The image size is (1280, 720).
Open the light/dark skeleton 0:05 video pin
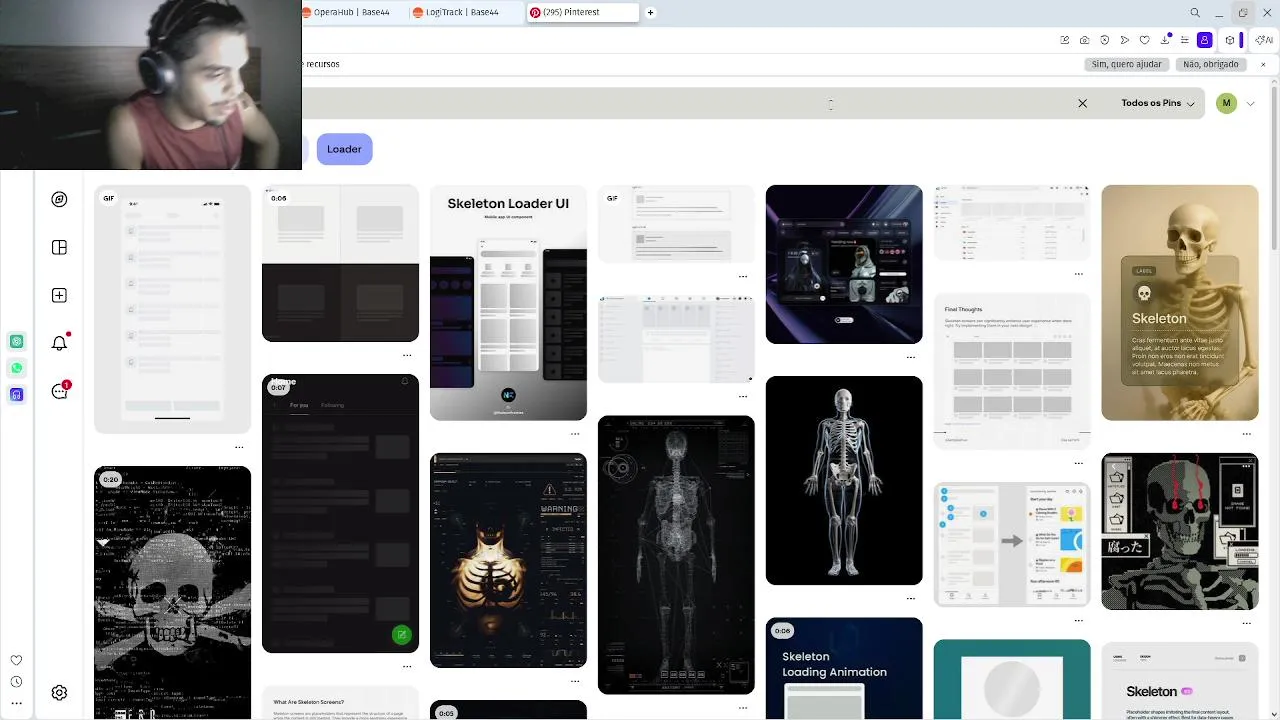pos(340,263)
